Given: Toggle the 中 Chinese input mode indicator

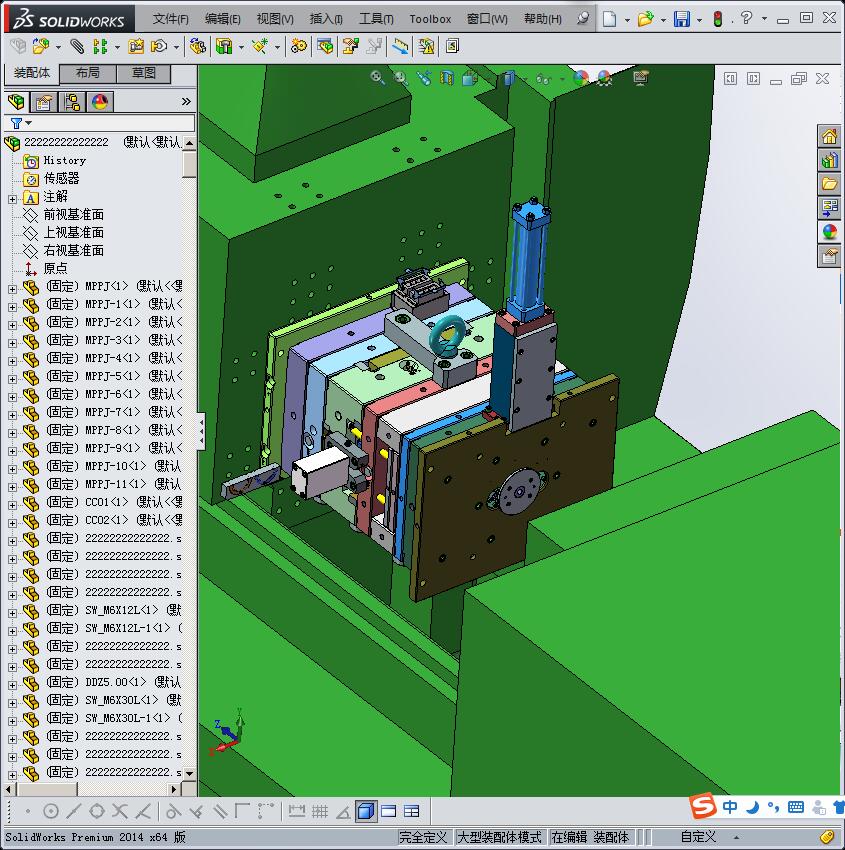Looking at the screenshot, I should [730, 807].
